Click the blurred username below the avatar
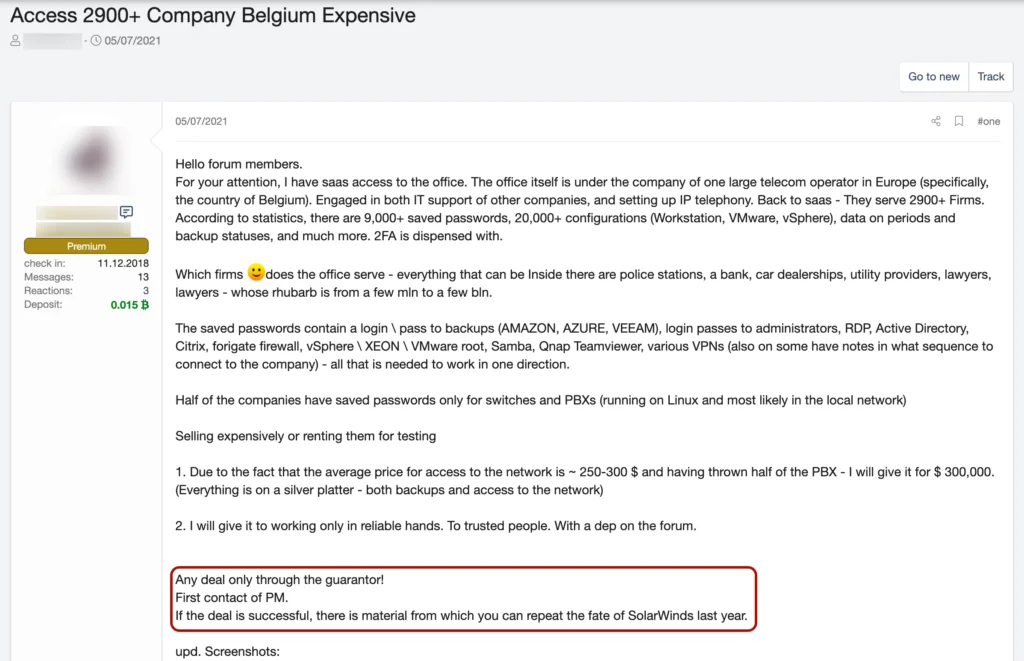This screenshot has width=1024, height=661. click(x=77, y=213)
